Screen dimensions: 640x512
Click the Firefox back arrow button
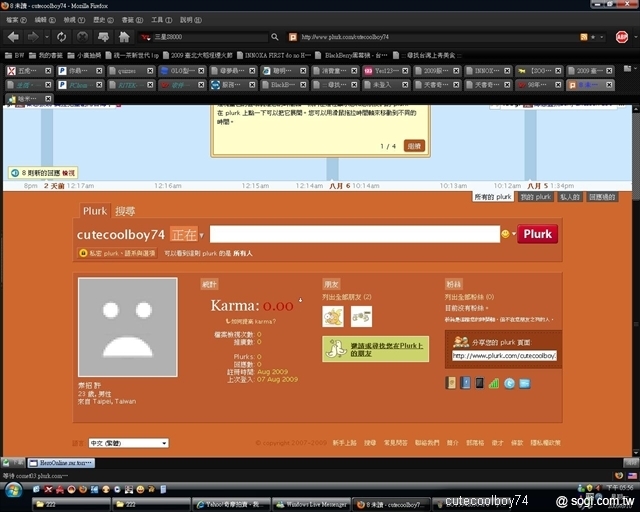[13, 37]
